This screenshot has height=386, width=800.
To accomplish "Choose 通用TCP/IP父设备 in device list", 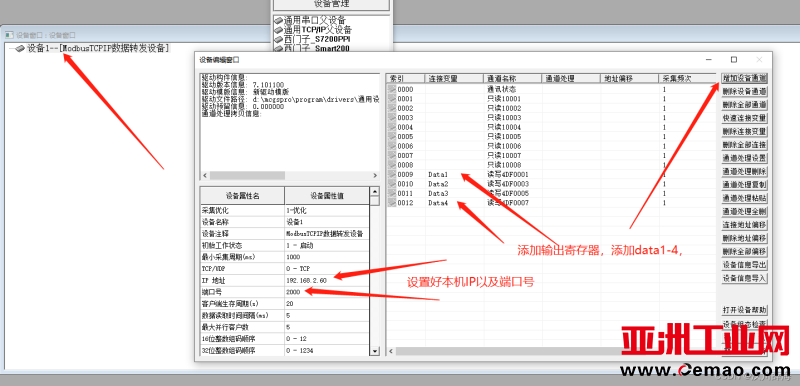I will click(318, 30).
